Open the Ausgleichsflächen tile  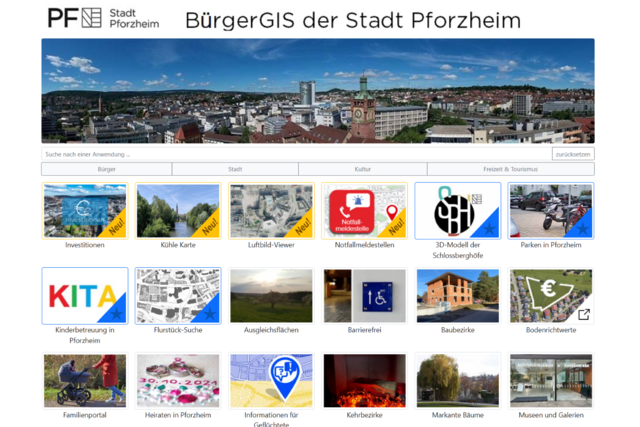click(271, 296)
